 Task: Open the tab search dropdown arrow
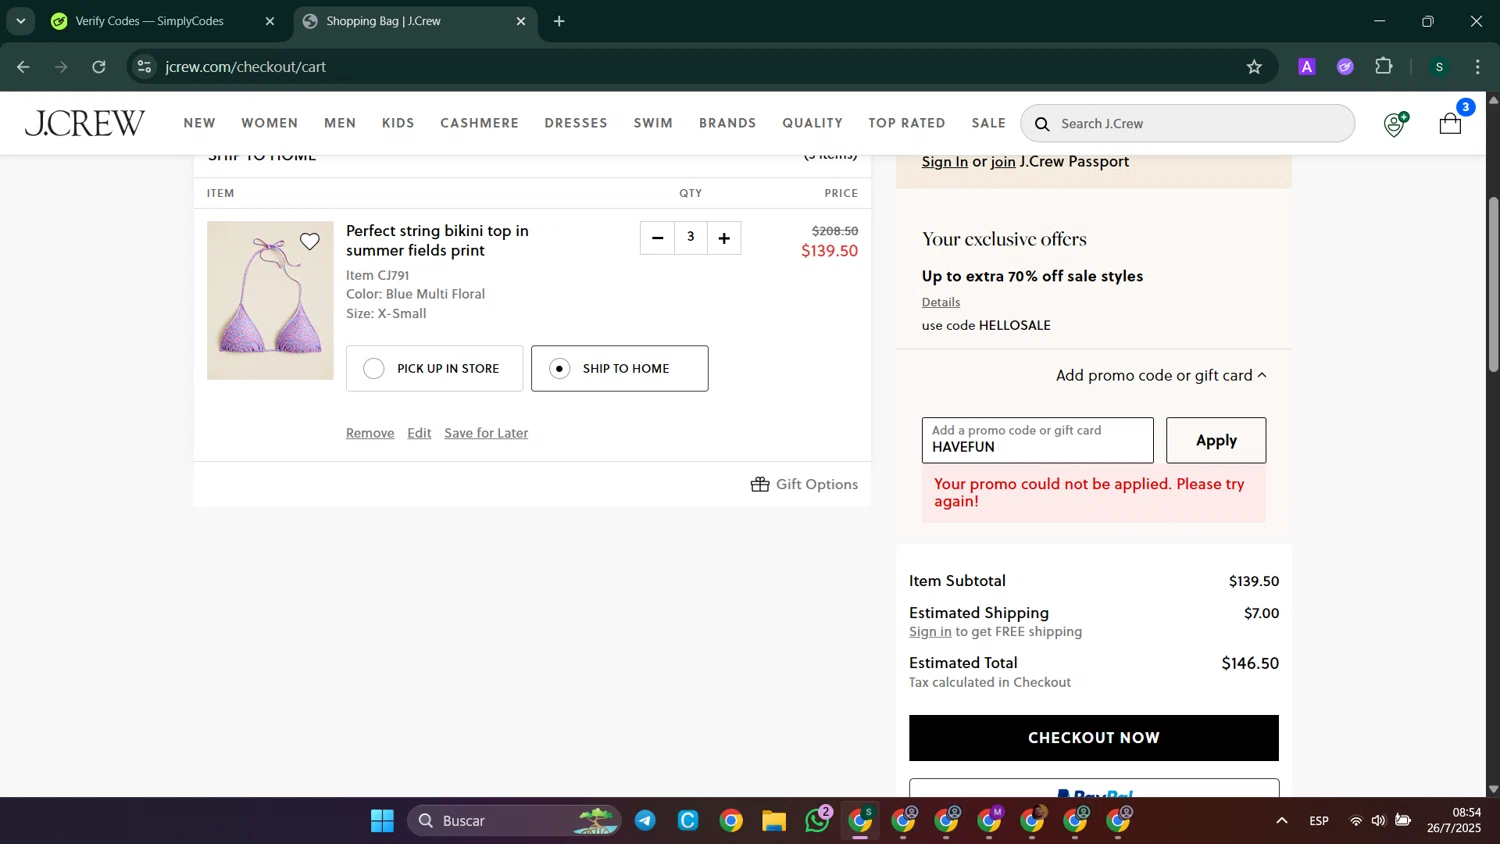tap(20, 21)
